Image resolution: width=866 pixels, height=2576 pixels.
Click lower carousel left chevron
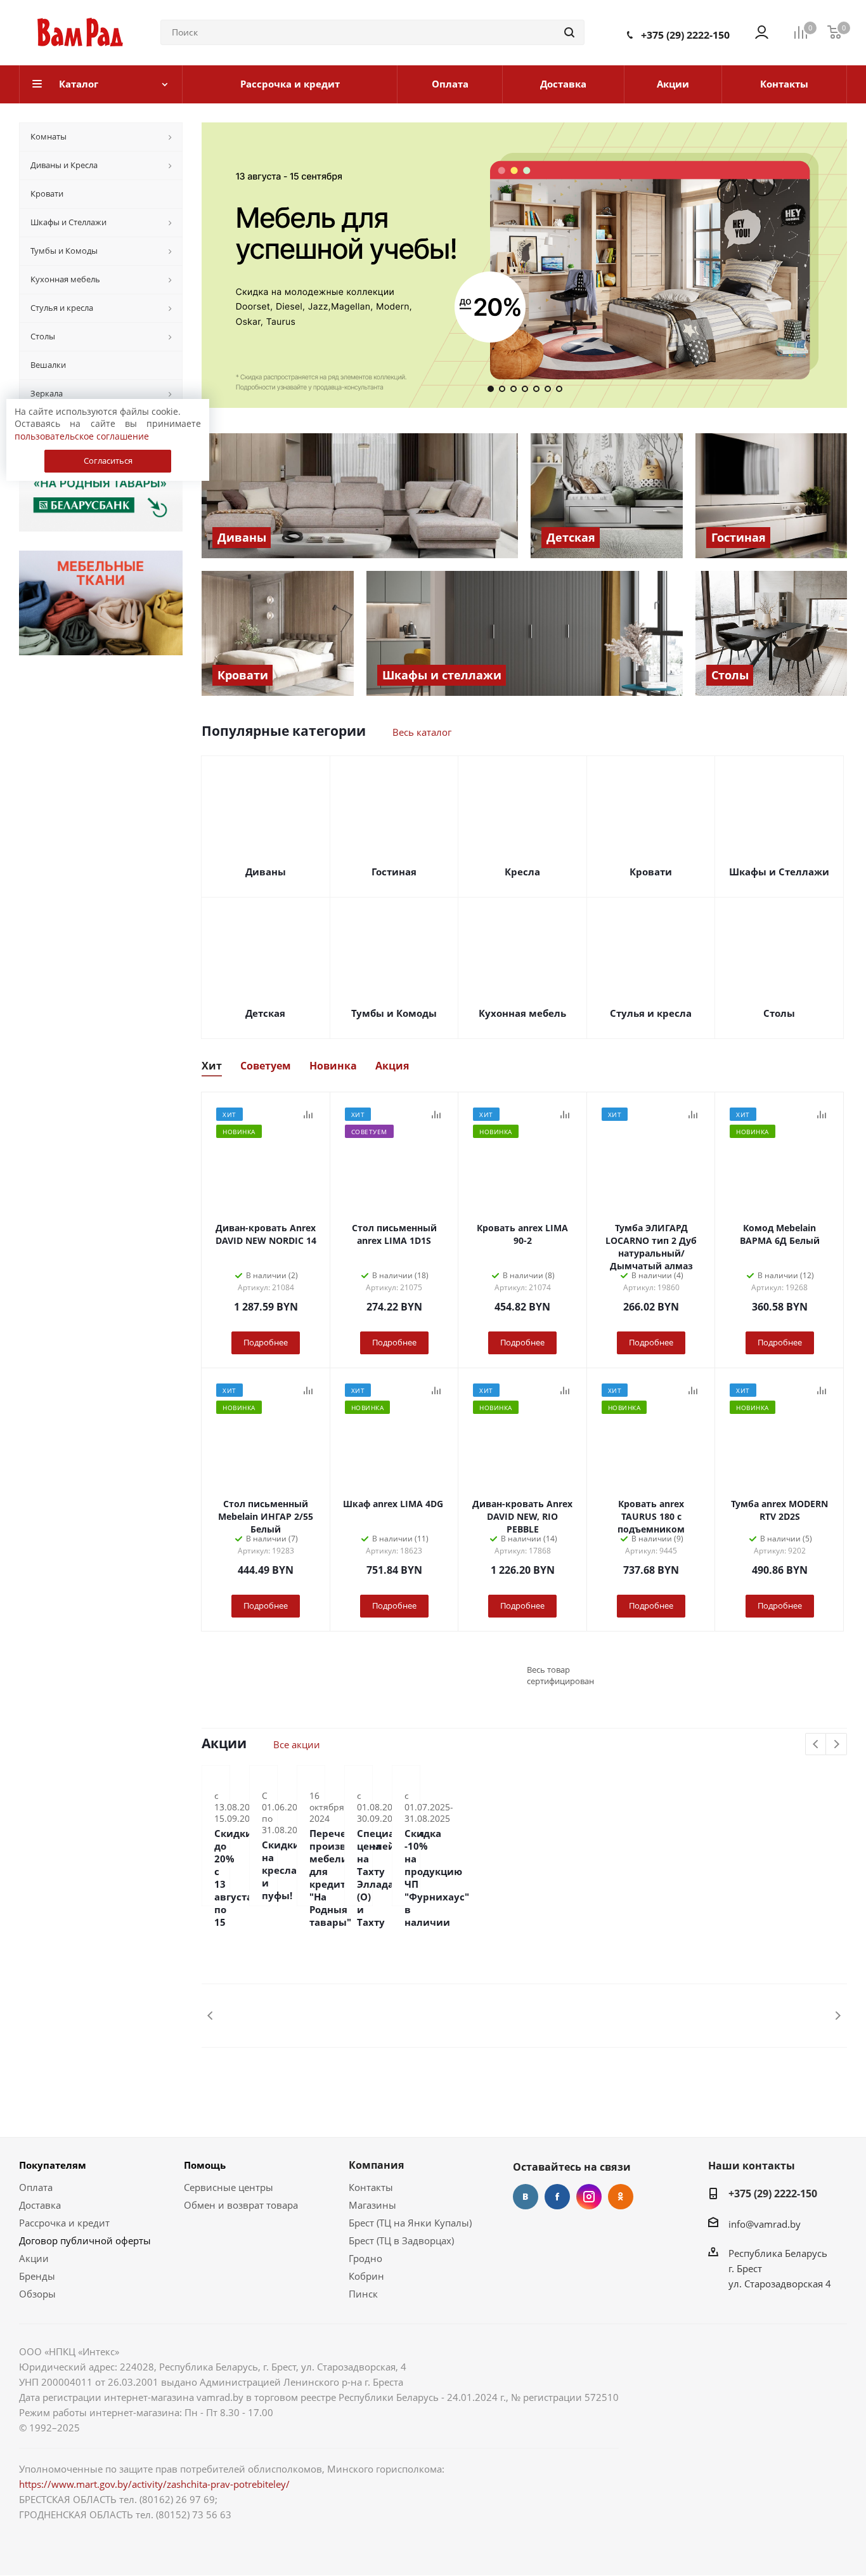[210, 2015]
